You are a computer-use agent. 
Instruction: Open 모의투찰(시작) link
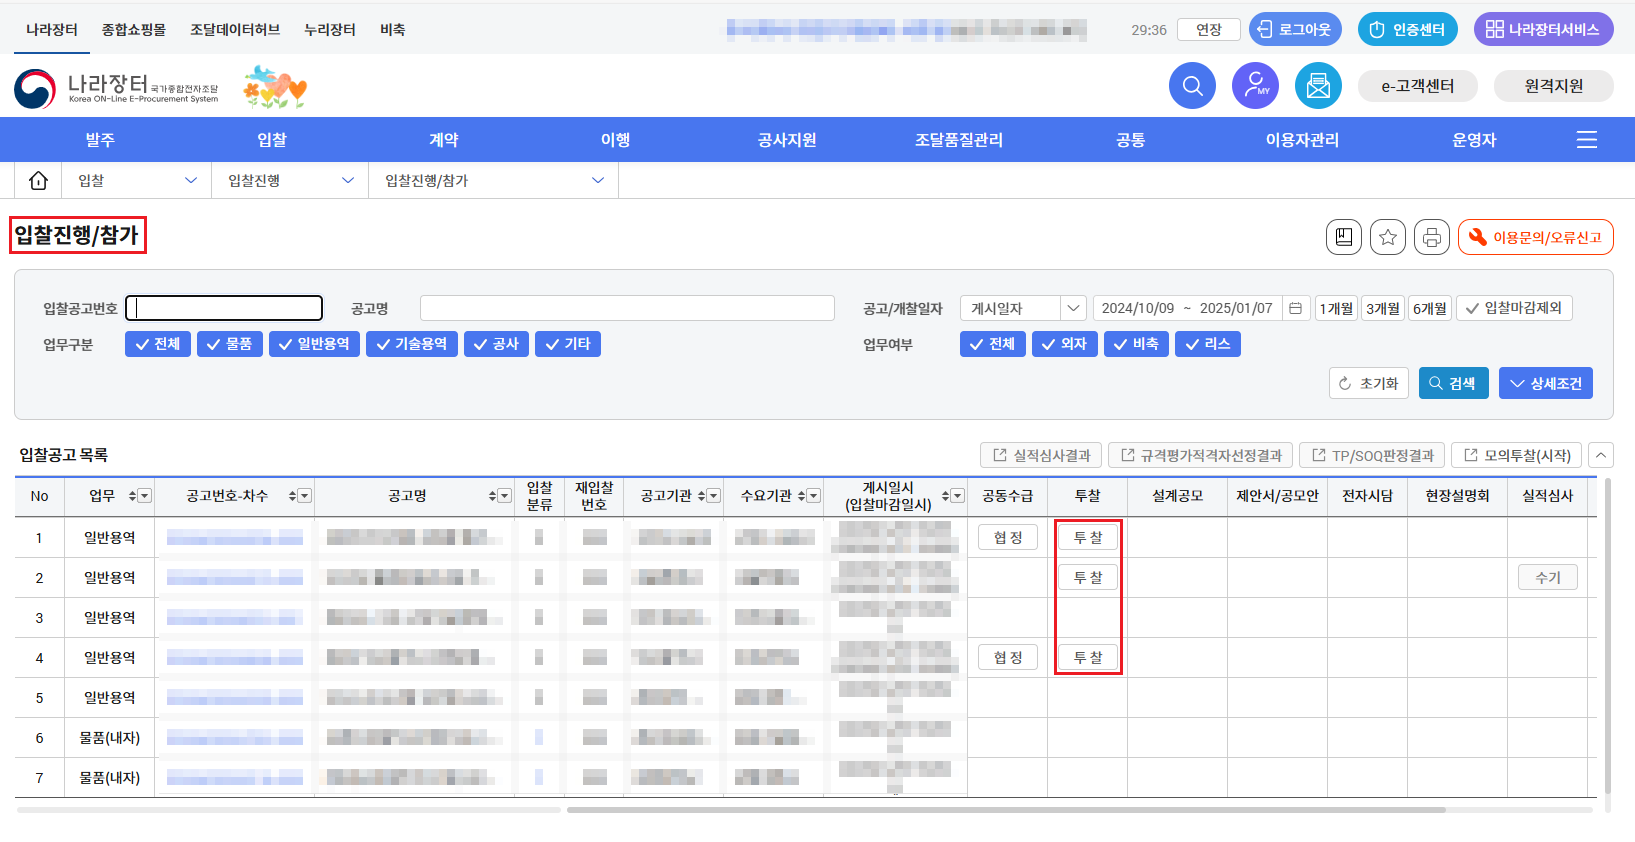1517,455
